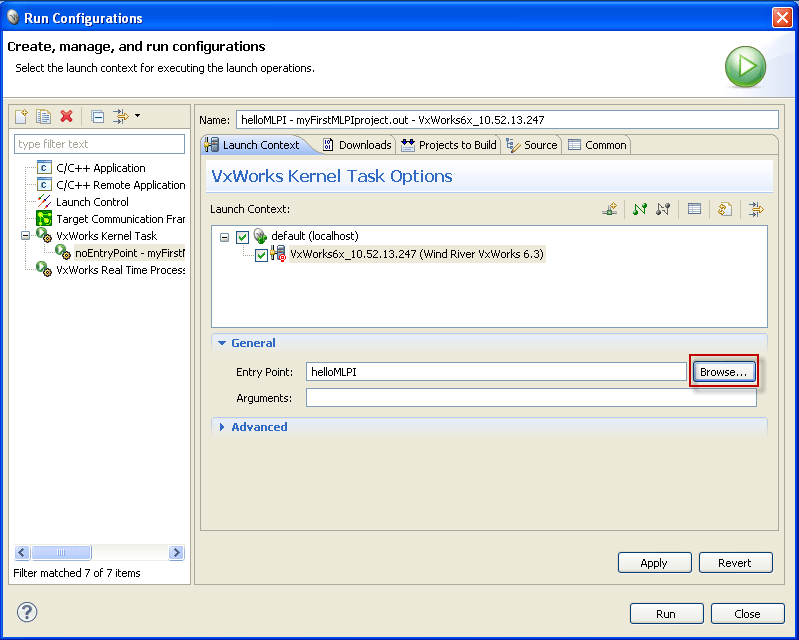Click the Entry Point input field

(x=496, y=371)
